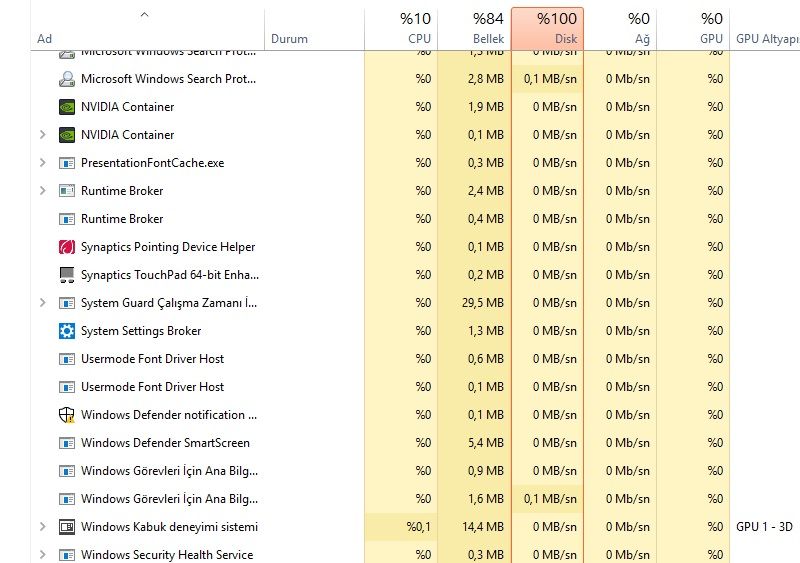
Task: Expand the Windows Security Health Service group
Action: (x=43, y=554)
